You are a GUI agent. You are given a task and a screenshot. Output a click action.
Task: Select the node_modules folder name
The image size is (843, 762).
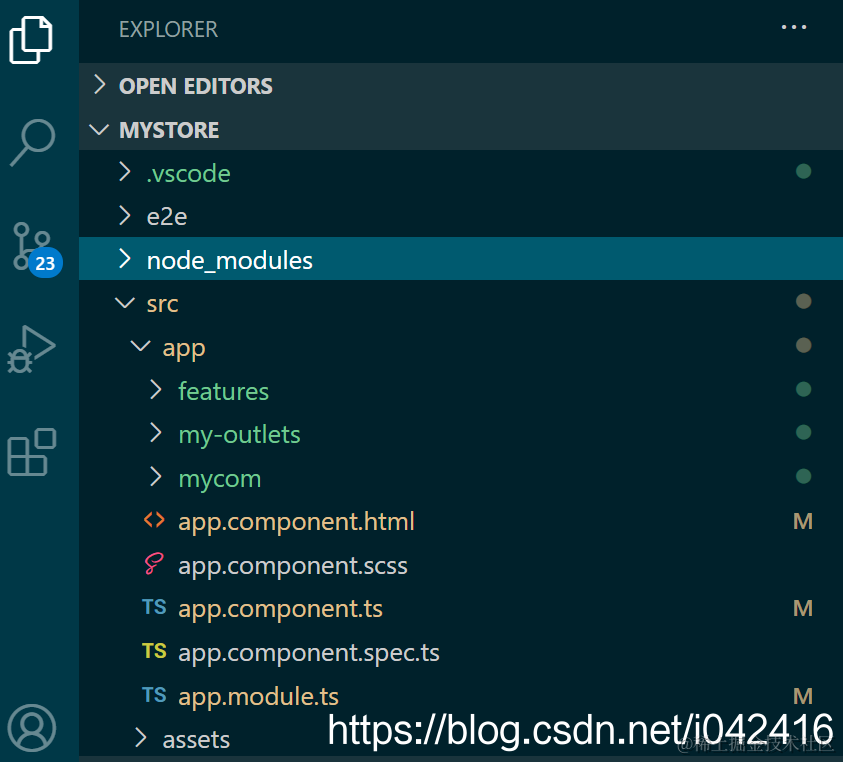click(x=230, y=261)
